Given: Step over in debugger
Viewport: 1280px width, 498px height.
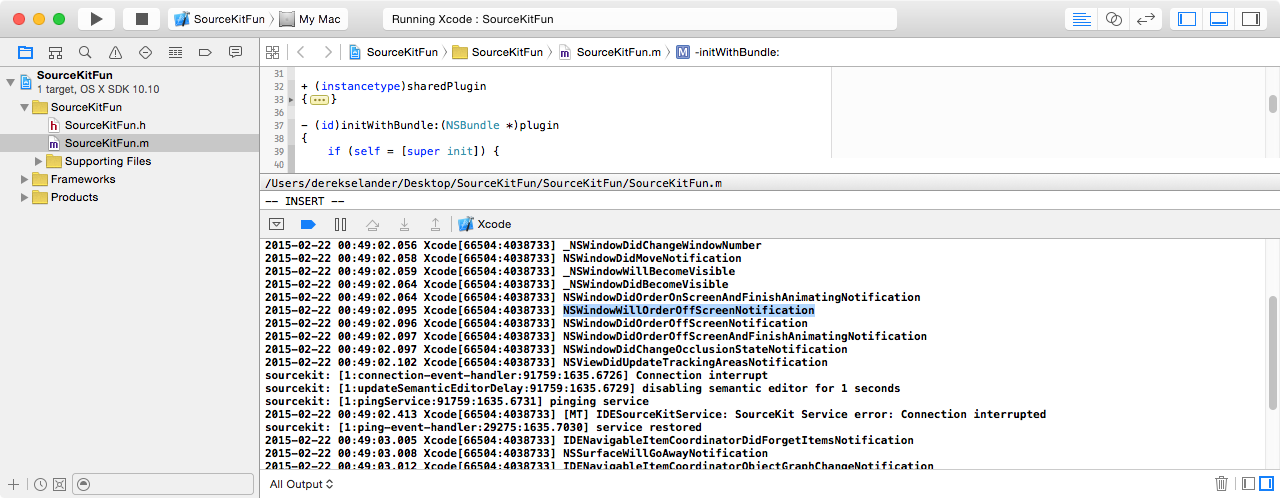Looking at the screenshot, I should click(372, 224).
